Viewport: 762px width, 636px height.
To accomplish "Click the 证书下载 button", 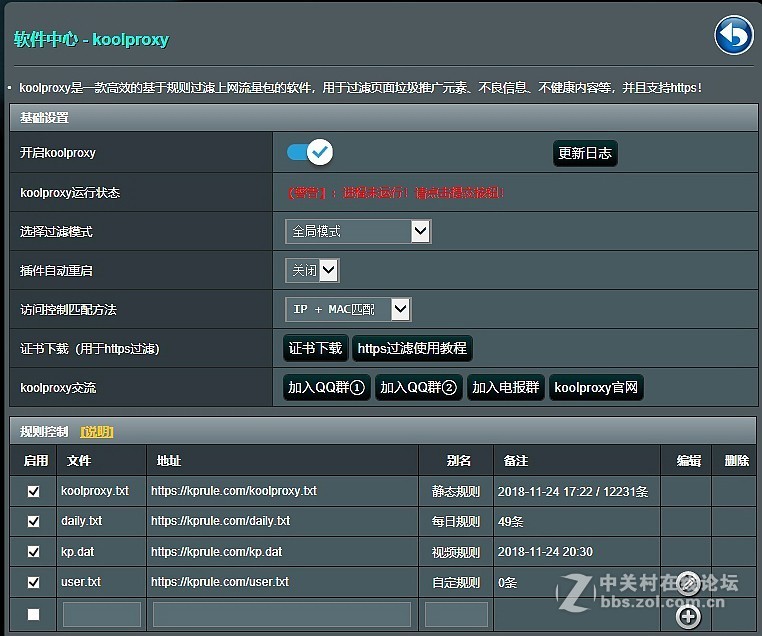I will 315,348.
